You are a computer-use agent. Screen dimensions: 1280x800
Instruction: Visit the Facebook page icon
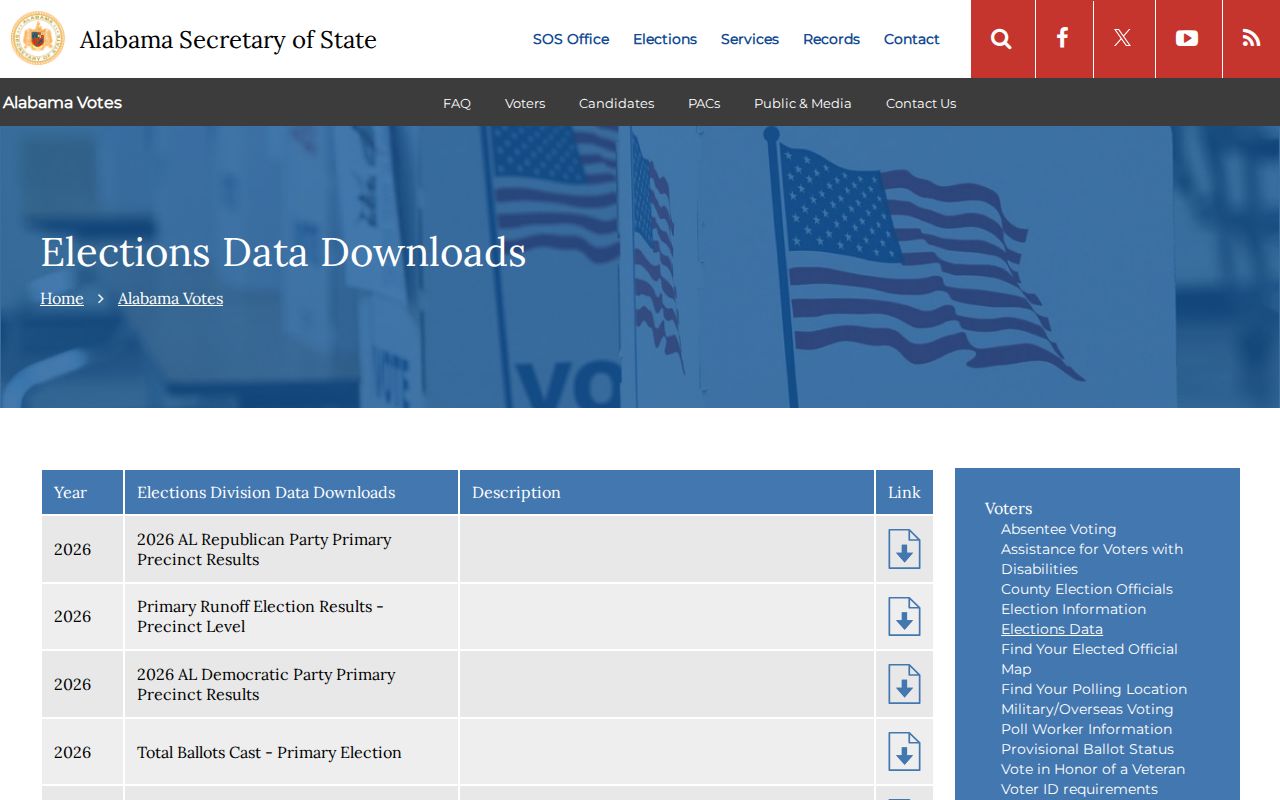[x=1063, y=39]
